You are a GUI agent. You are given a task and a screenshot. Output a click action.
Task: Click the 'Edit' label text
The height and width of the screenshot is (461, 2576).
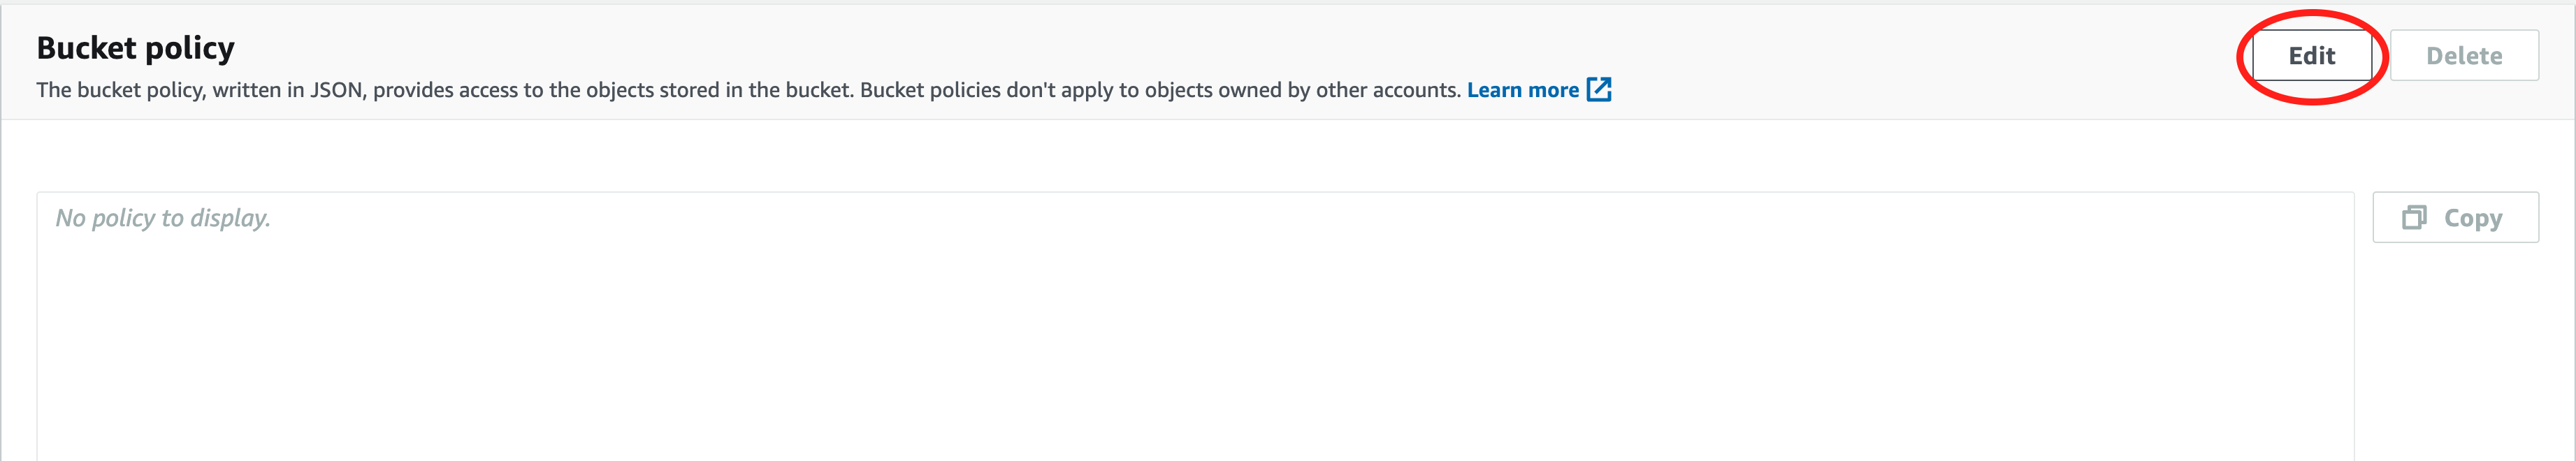2311,56
